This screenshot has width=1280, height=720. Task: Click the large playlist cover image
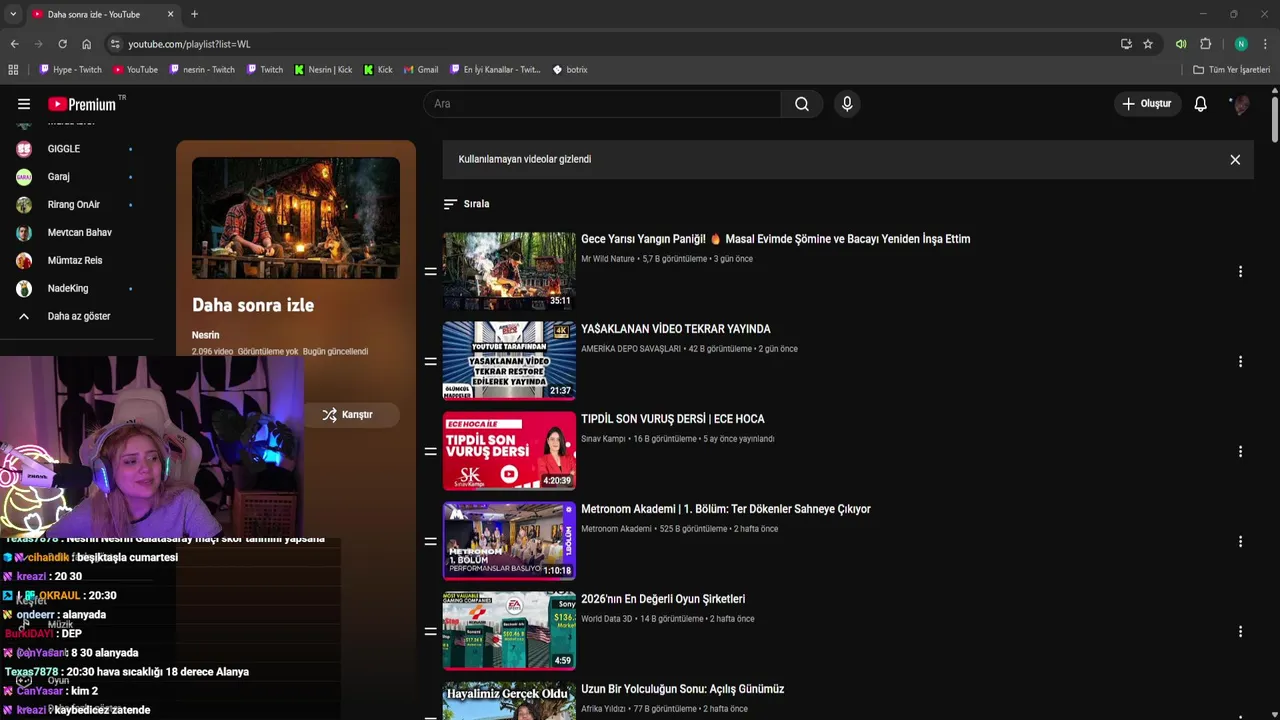point(296,218)
